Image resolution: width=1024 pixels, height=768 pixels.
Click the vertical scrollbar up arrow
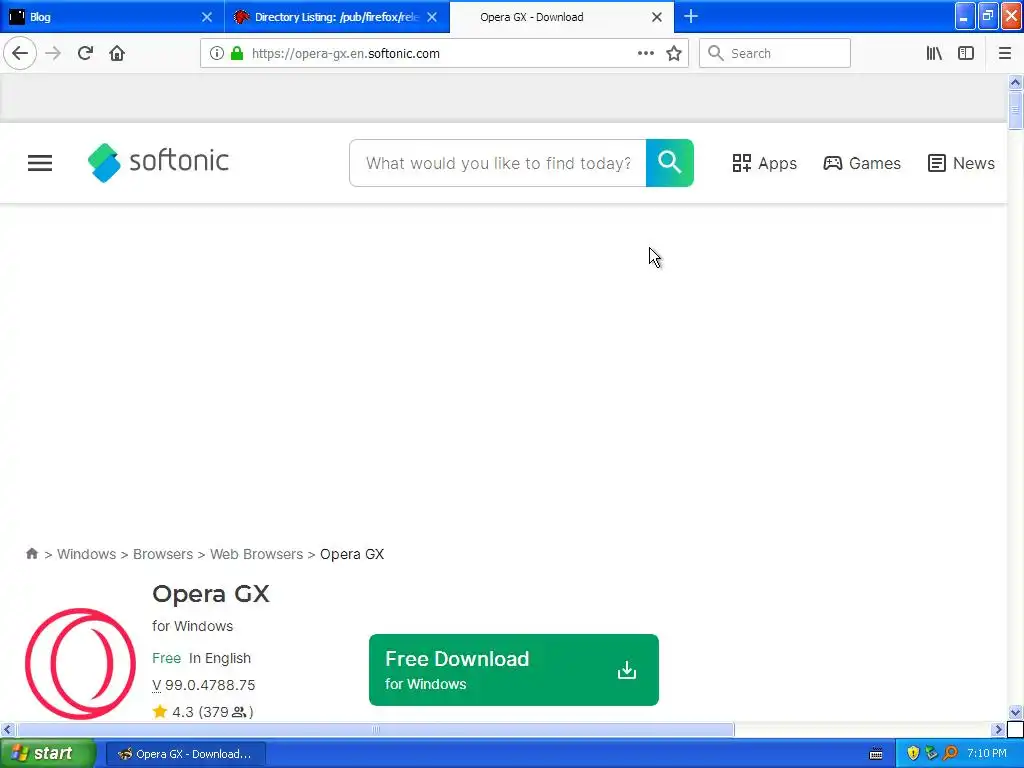coord(1015,82)
